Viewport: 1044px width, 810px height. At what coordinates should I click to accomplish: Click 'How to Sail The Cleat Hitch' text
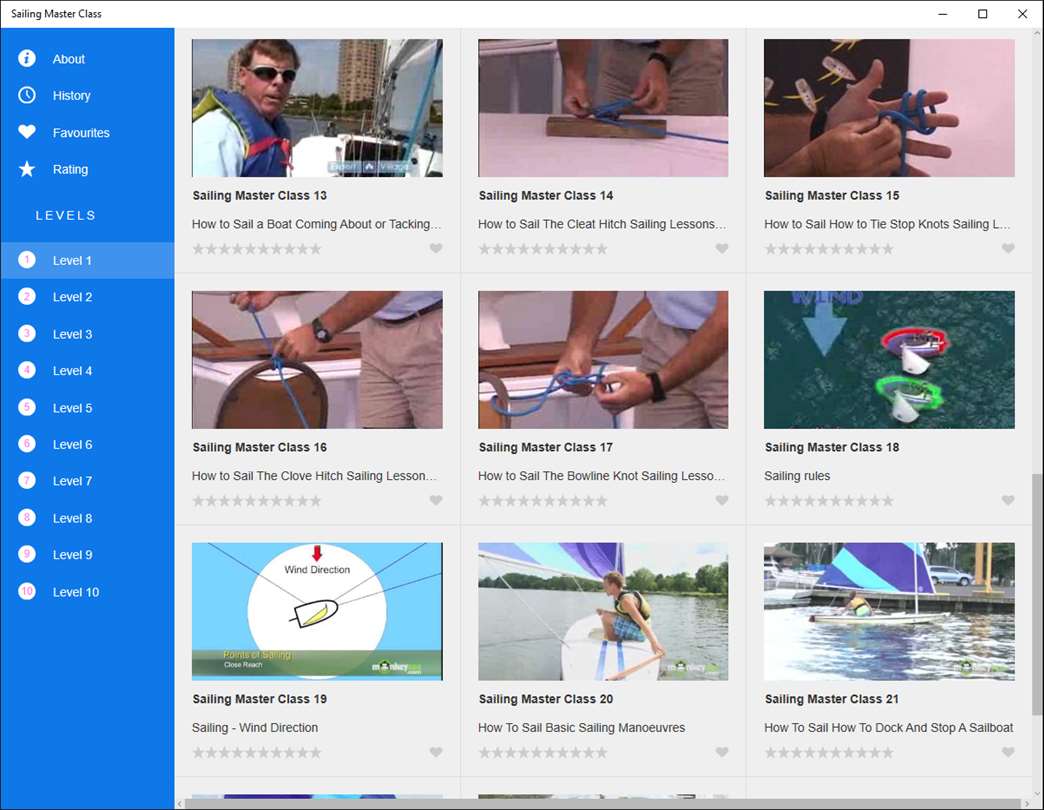click(x=602, y=224)
